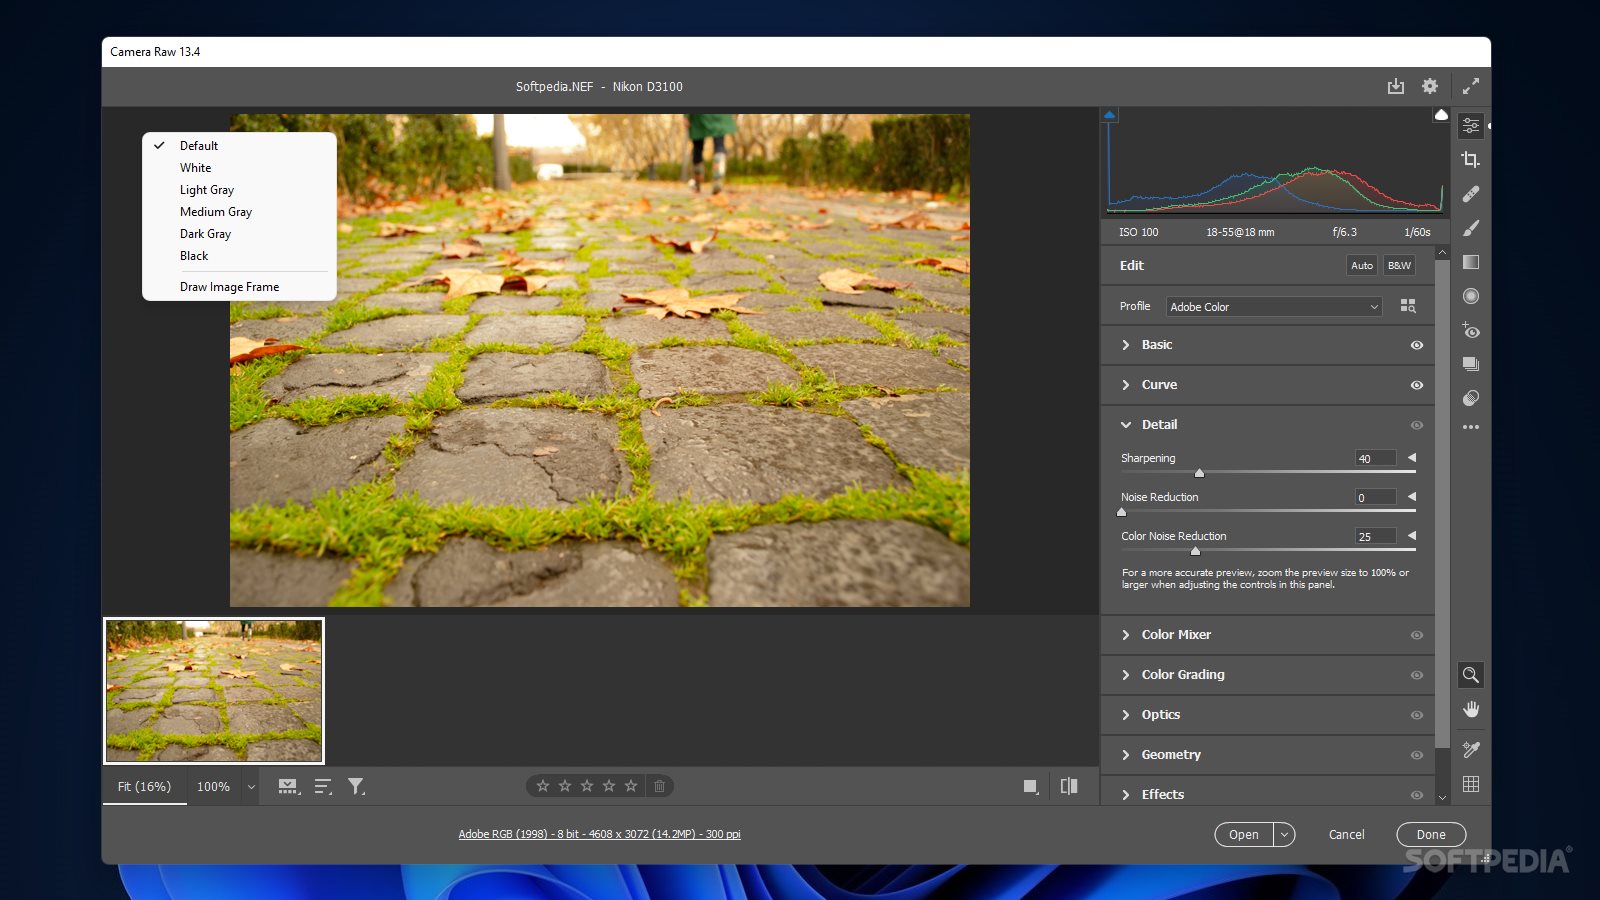Select the Adjustment Brush tool
The height and width of the screenshot is (900, 1600).
click(x=1470, y=228)
